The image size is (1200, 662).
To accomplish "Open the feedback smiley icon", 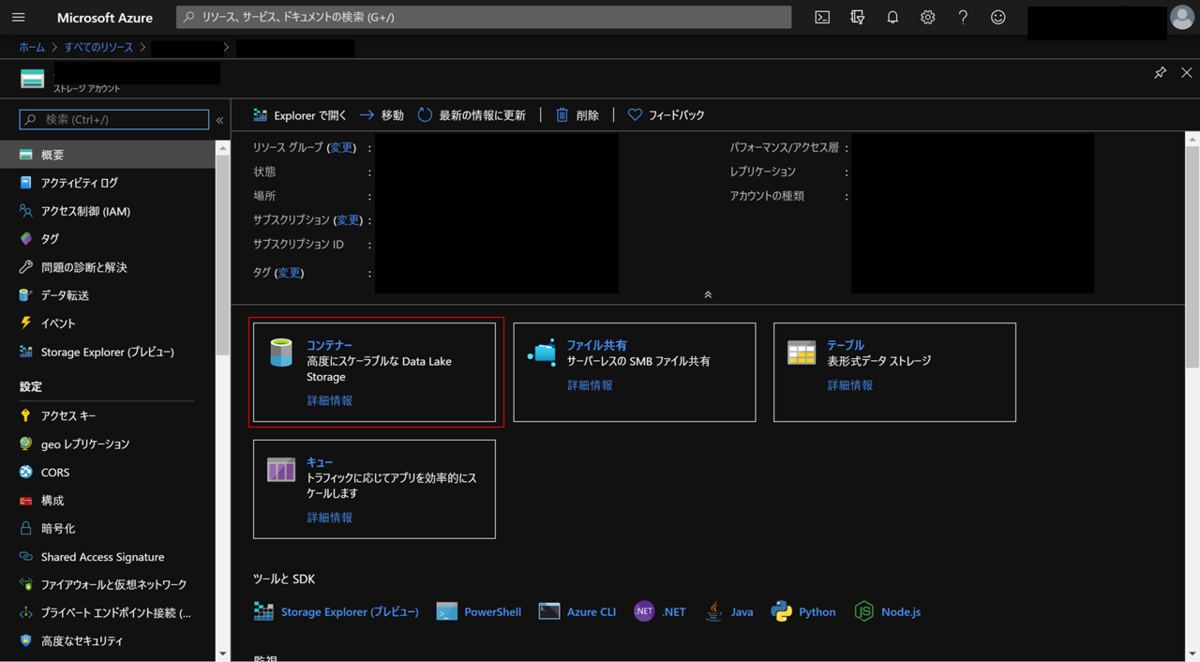I will tap(998, 17).
